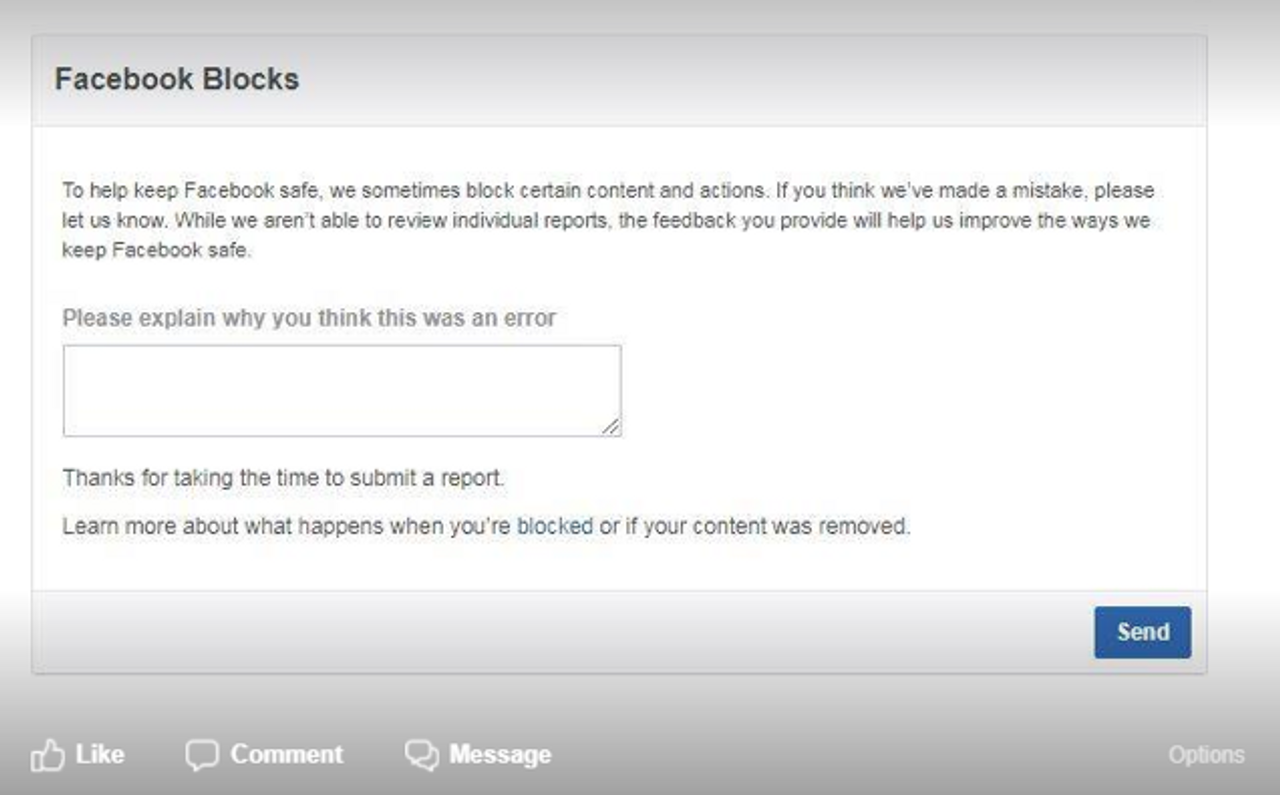Click the "Thanks for taking the time" text
1280x795 pixels.
point(283,478)
